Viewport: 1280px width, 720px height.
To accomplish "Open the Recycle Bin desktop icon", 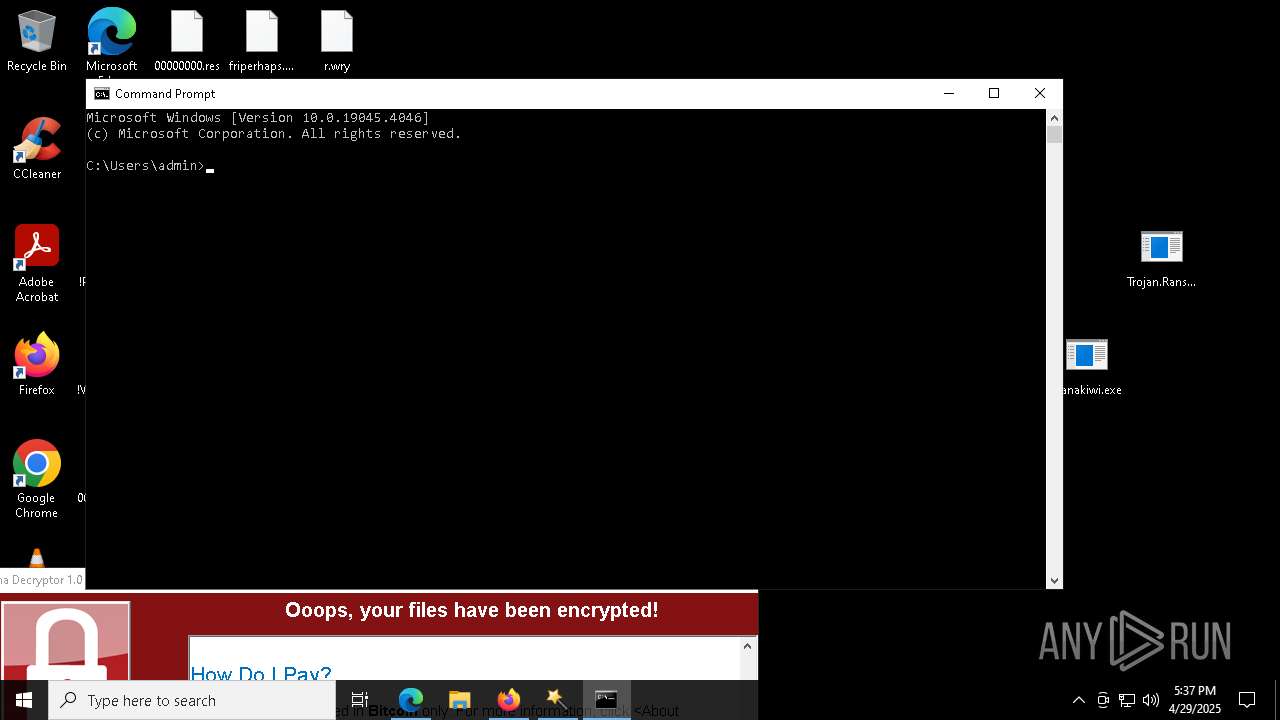I will pos(37,42).
